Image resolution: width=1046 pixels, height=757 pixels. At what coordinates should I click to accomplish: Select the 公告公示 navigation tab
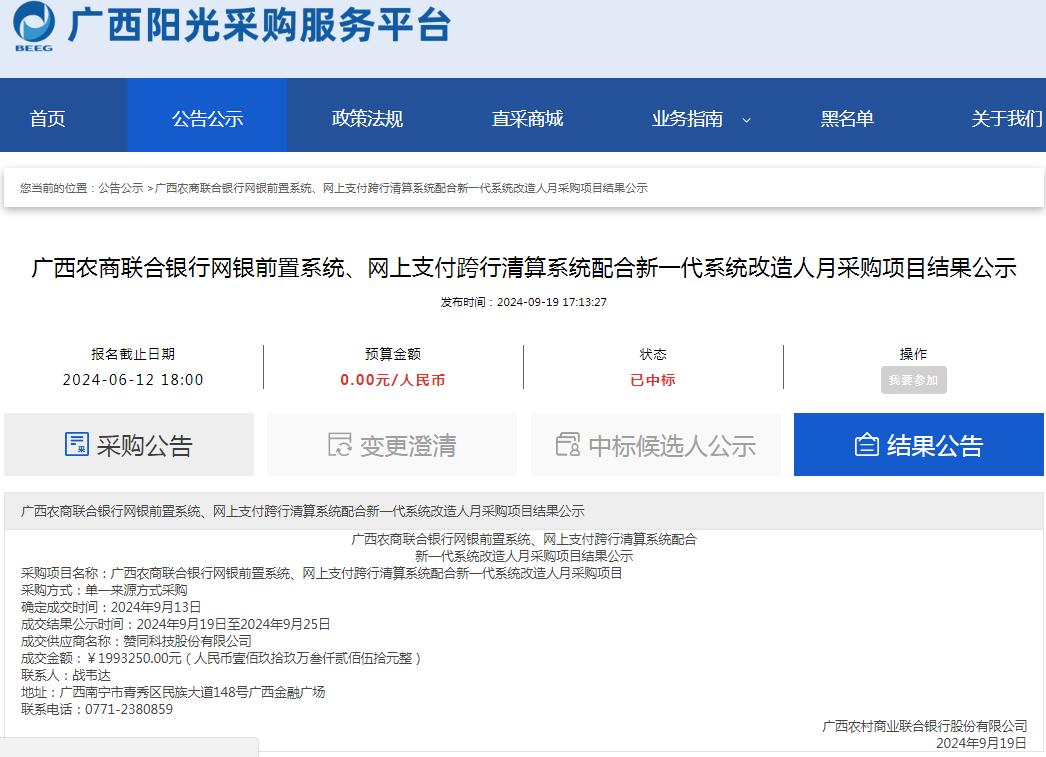[207, 115]
